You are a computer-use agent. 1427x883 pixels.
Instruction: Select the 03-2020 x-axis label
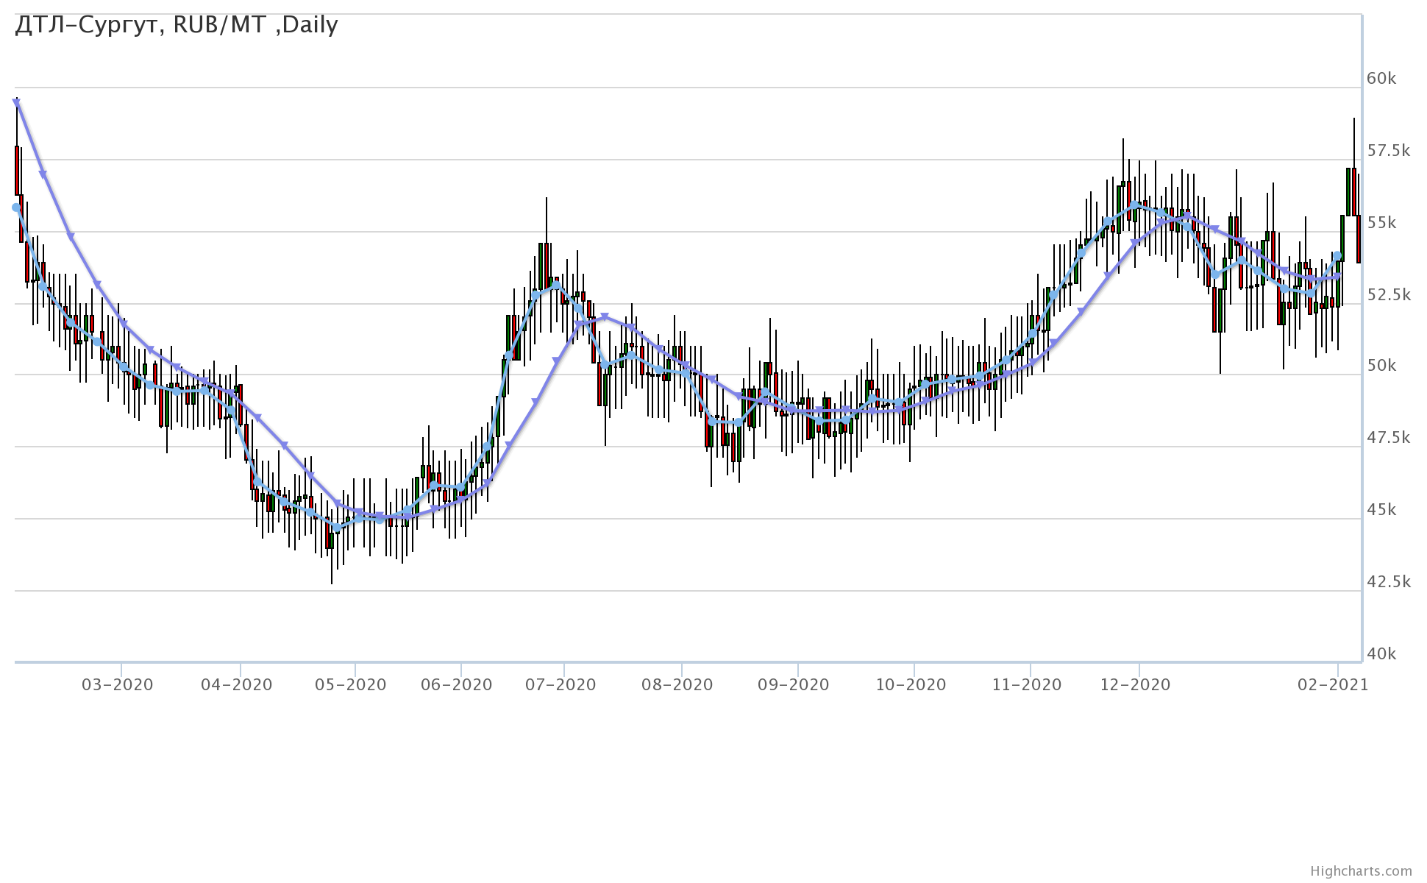(117, 685)
